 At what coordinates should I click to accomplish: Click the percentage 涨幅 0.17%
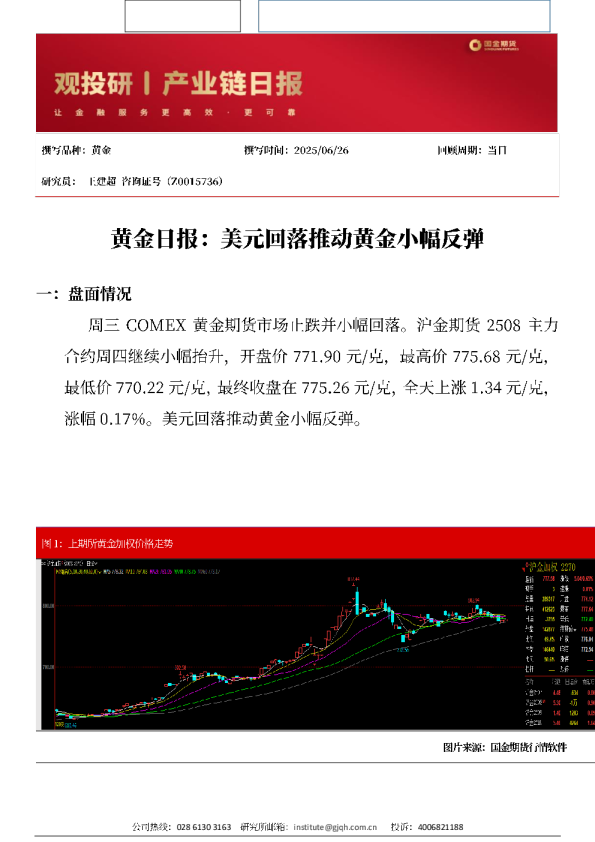tap(105, 419)
